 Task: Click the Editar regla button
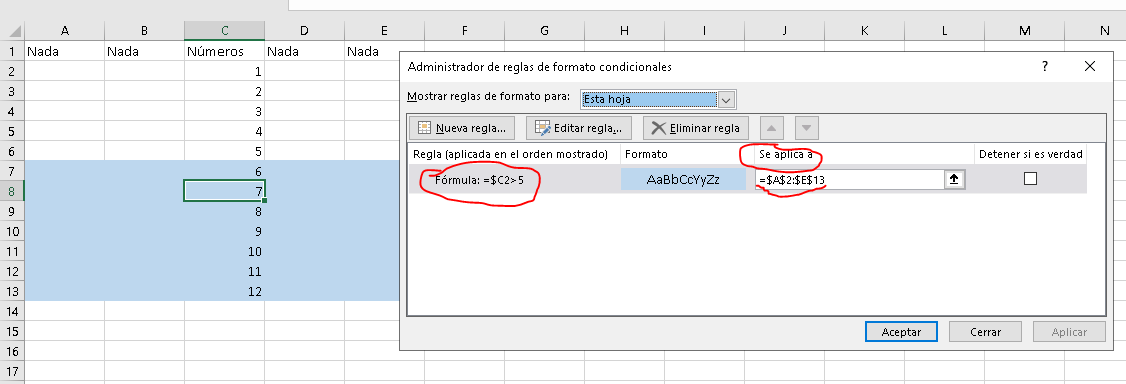579,128
